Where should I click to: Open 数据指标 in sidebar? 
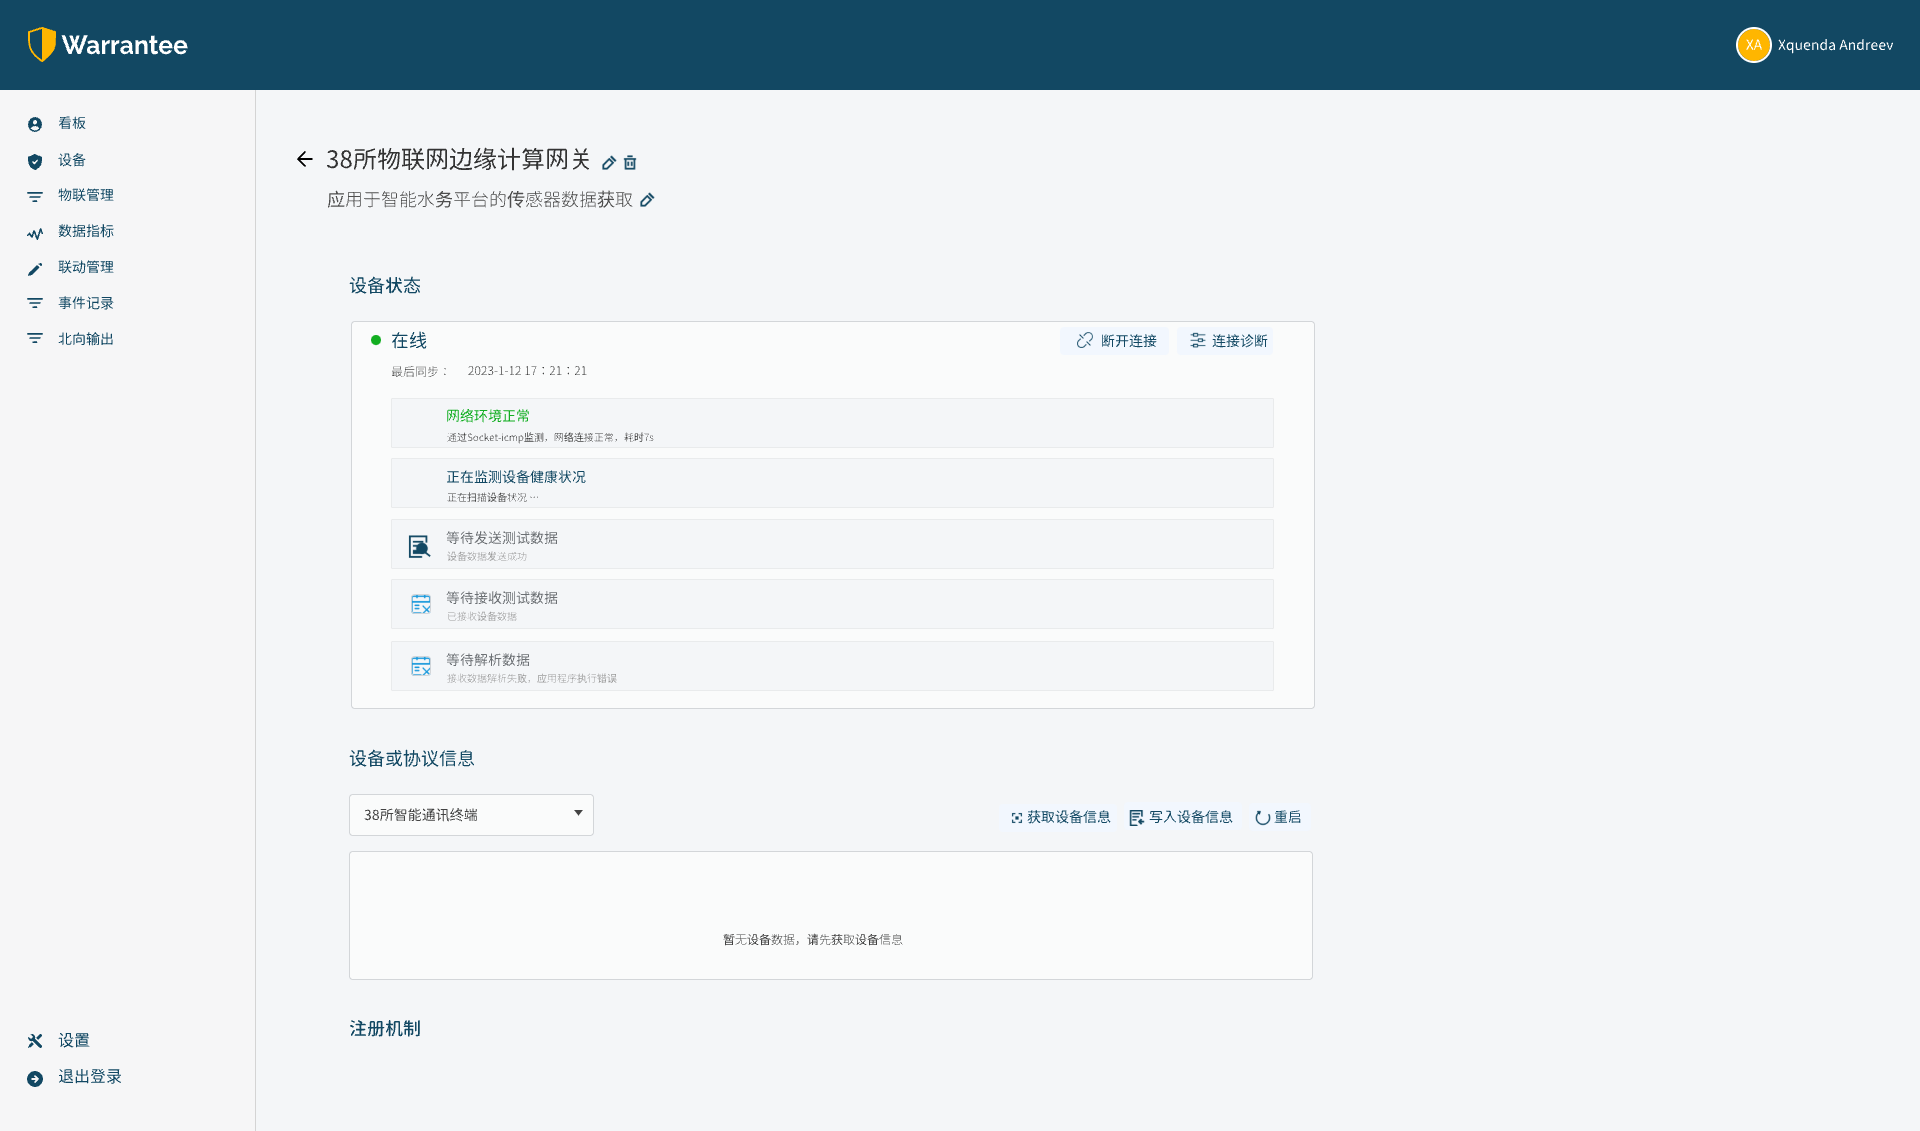(86, 231)
